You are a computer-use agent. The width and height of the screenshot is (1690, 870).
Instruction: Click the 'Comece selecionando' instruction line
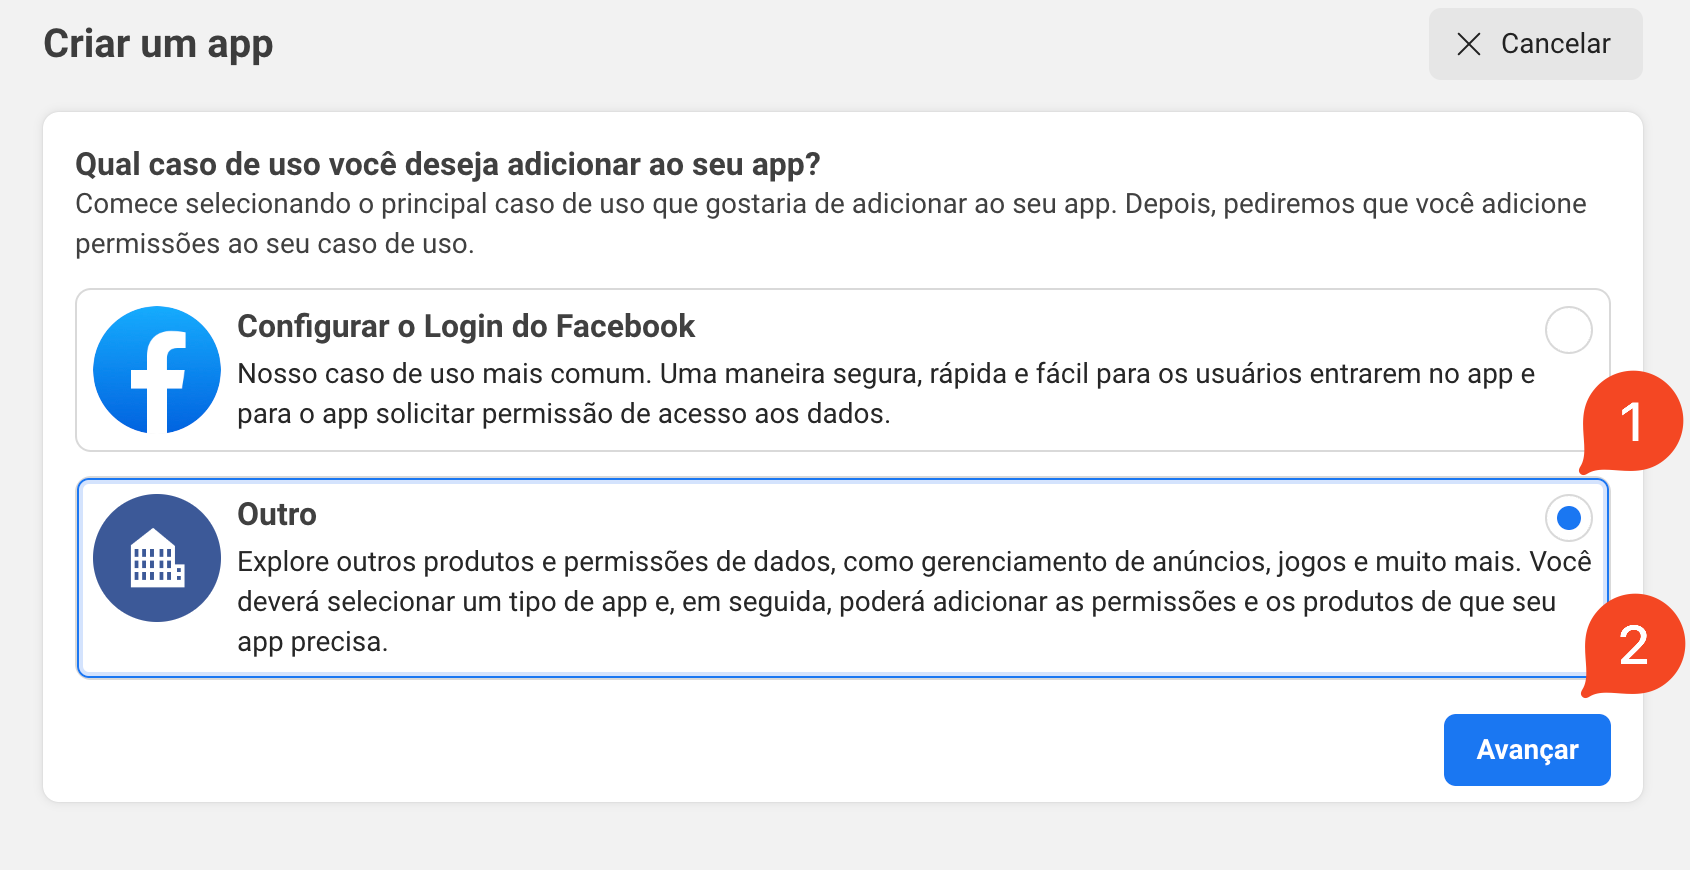click(830, 204)
